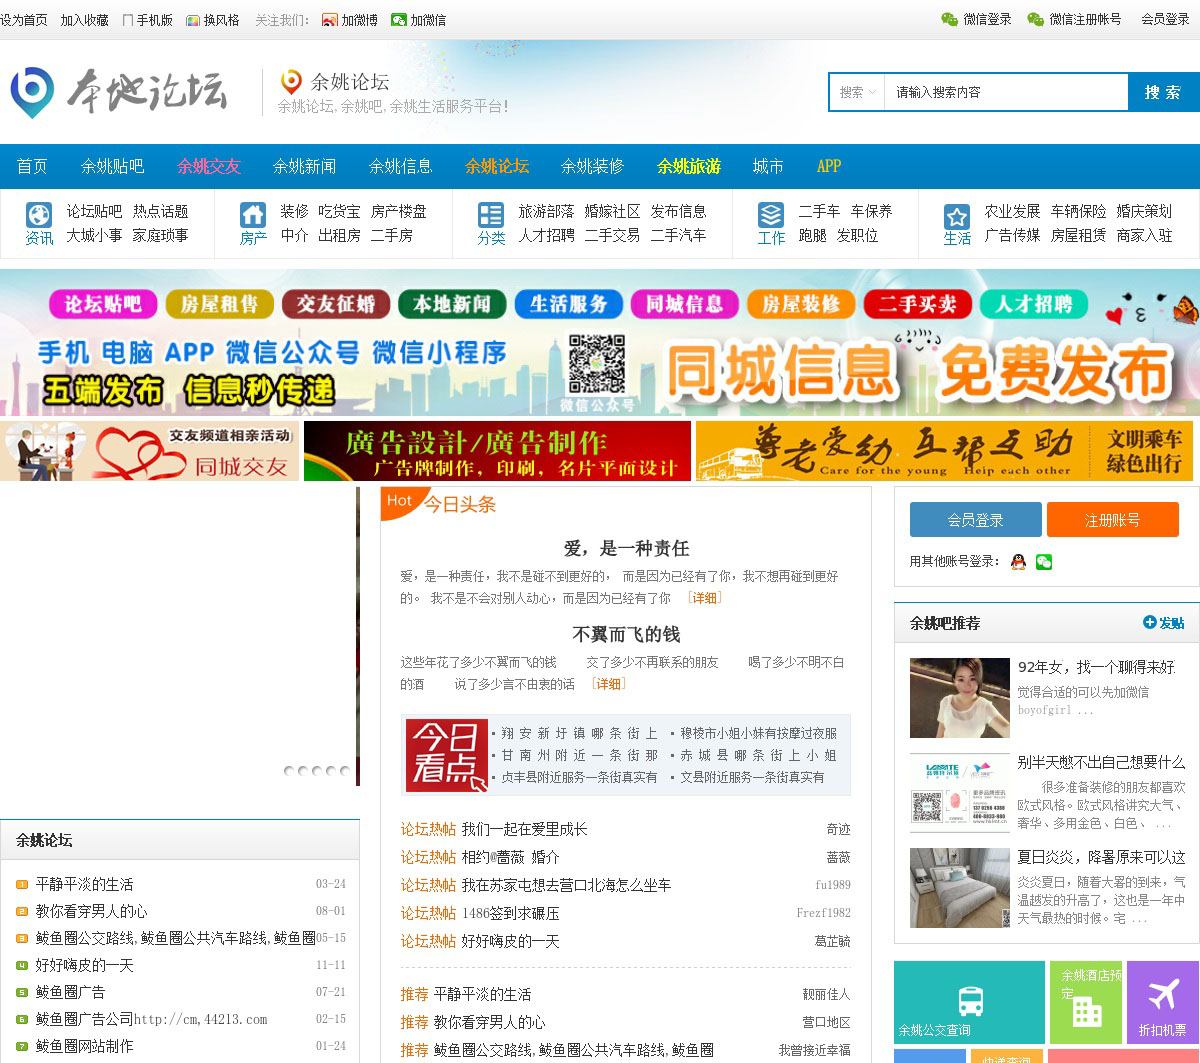1200x1063 pixels.
Task: Open the 生活 star icon
Action: coord(957,215)
